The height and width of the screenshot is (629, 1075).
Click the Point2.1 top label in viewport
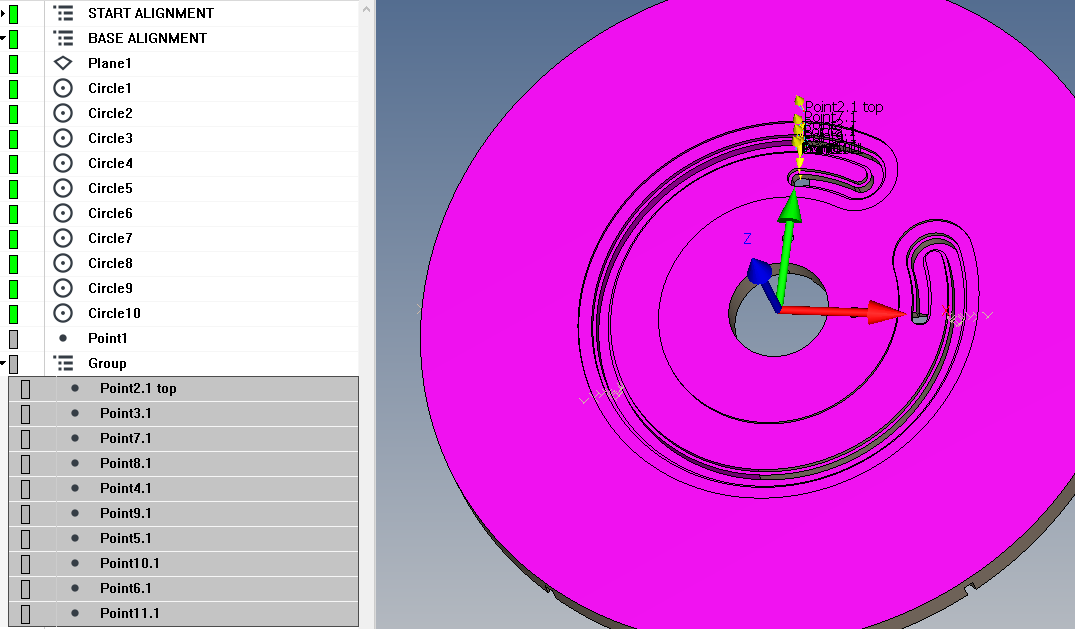pyautogui.click(x=843, y=107)
